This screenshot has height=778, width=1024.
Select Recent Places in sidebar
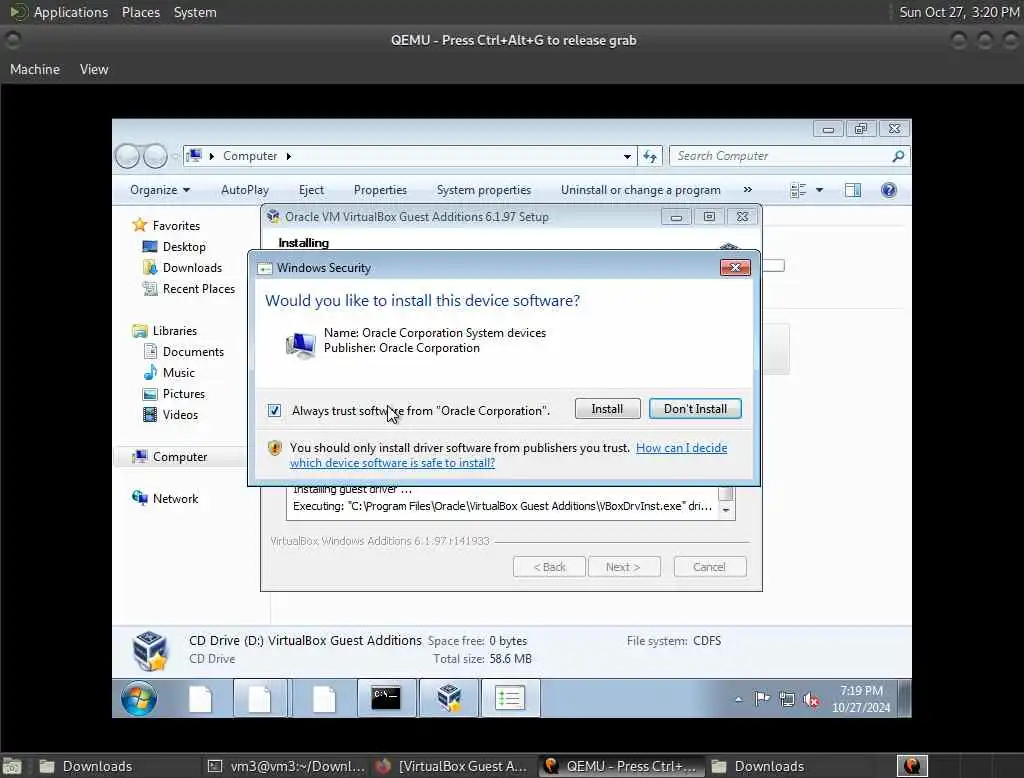[x=199, y=289]
